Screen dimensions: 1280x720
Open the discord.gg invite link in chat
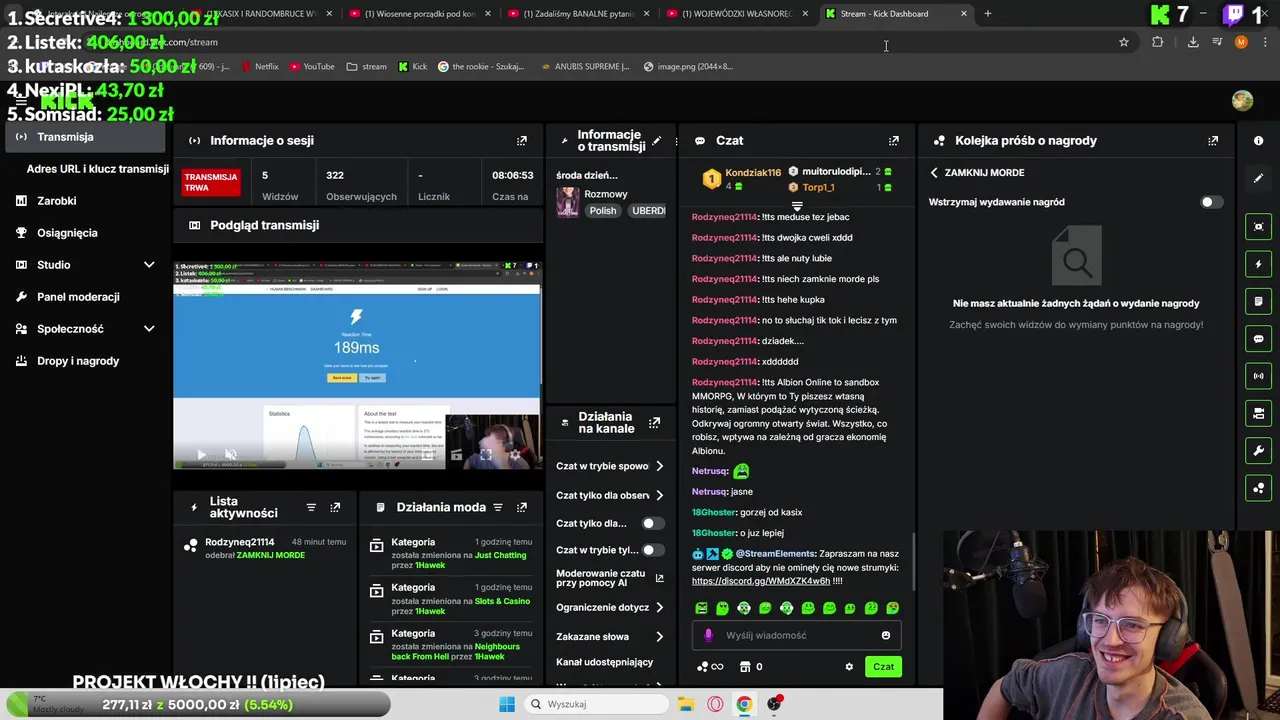(x=761, y=581)
